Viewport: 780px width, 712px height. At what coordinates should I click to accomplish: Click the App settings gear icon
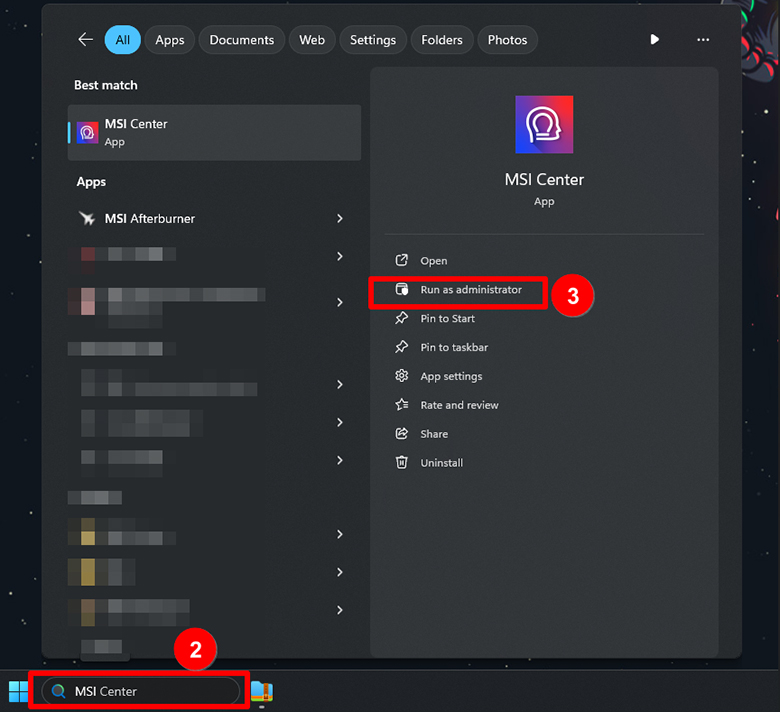[401, 376]
